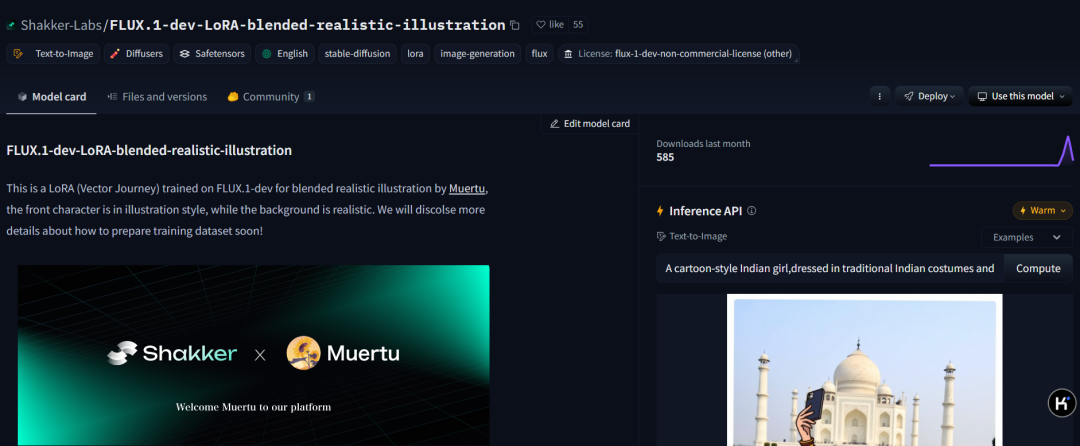Open the three-dot more options menu
The height and width of the screenshot is (446, 1080).
click(x=879, y=97)
